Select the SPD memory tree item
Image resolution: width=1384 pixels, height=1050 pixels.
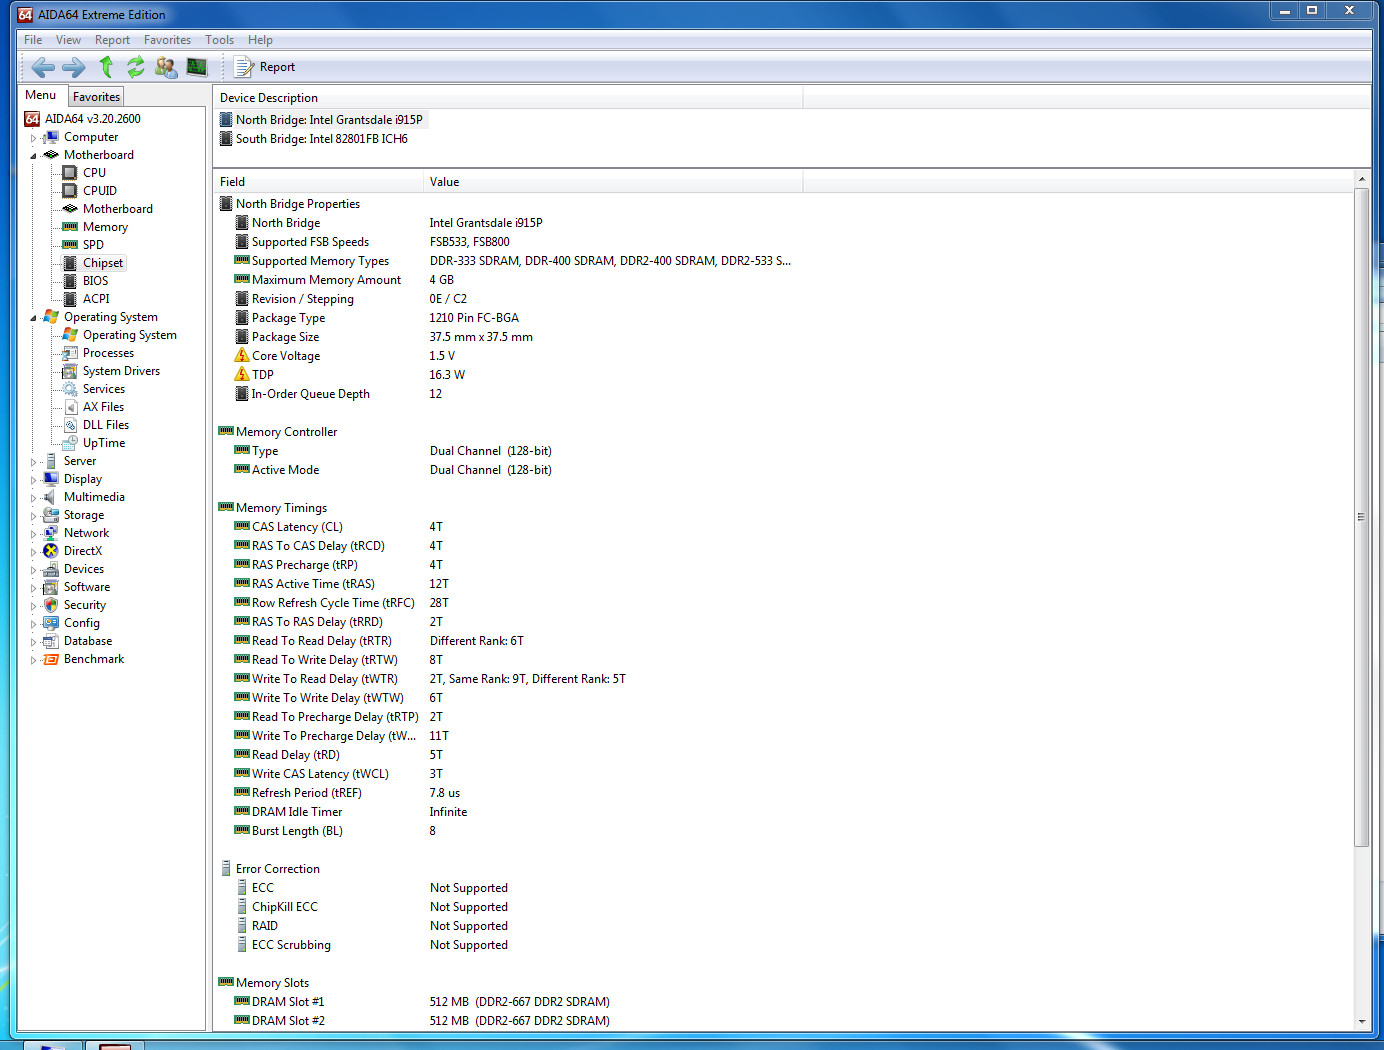coord(93,245)
